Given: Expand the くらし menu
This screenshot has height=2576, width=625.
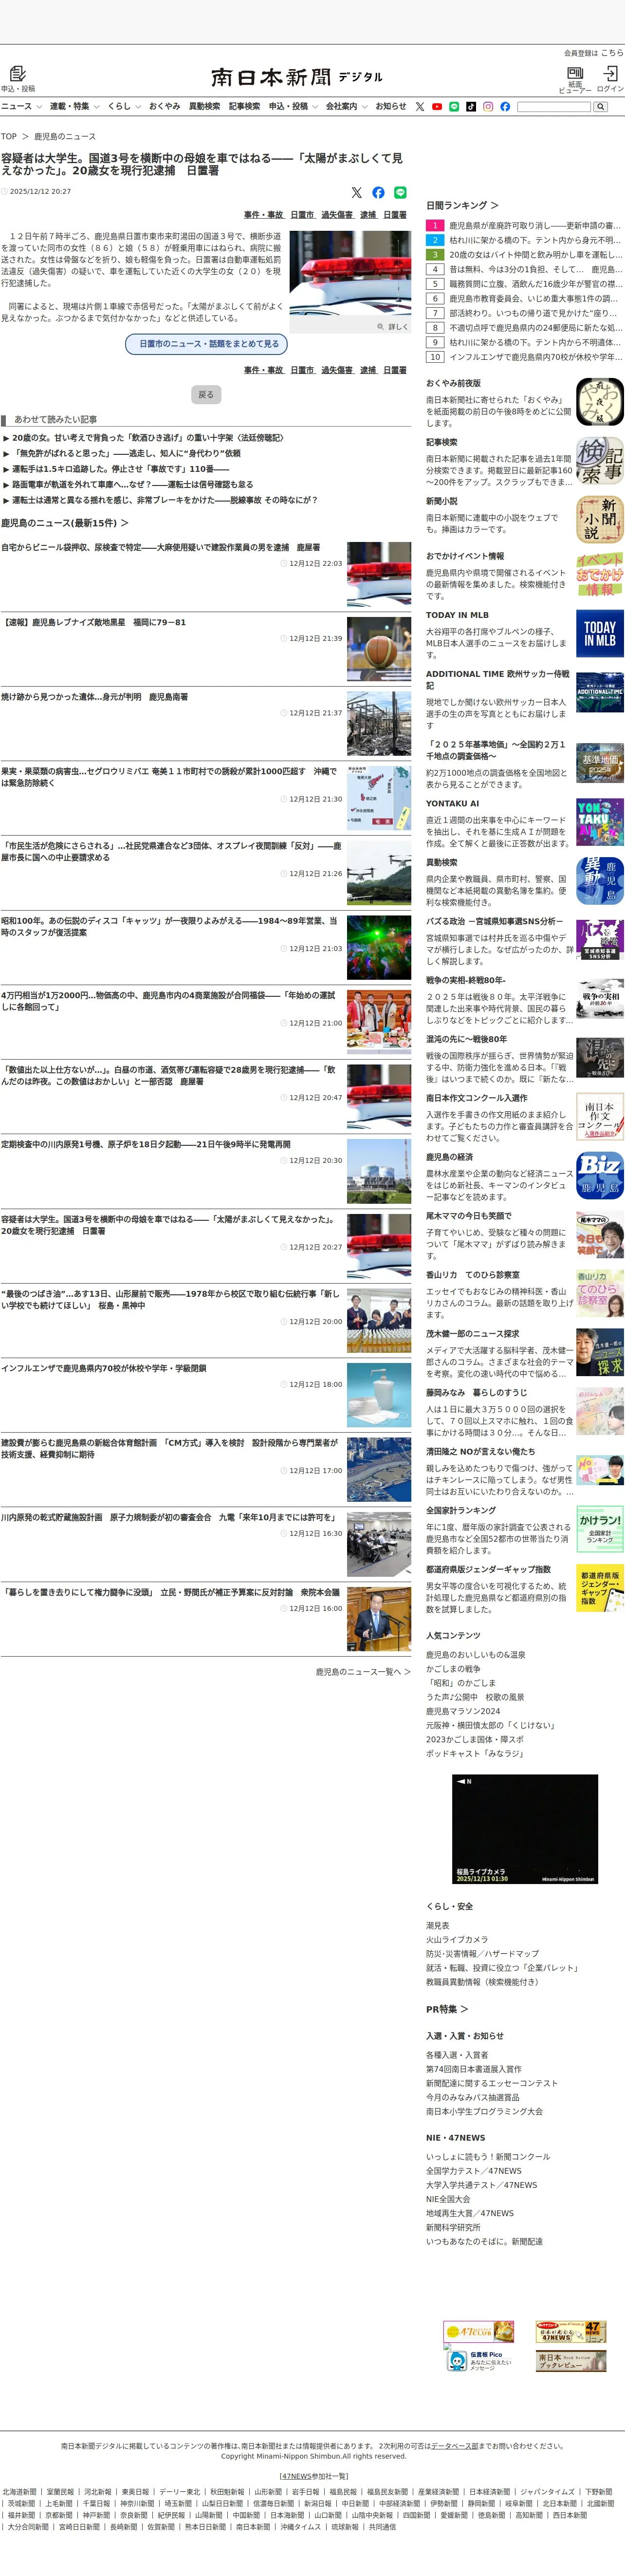Looking at the screenshot, I should click(x=124, y=106).
